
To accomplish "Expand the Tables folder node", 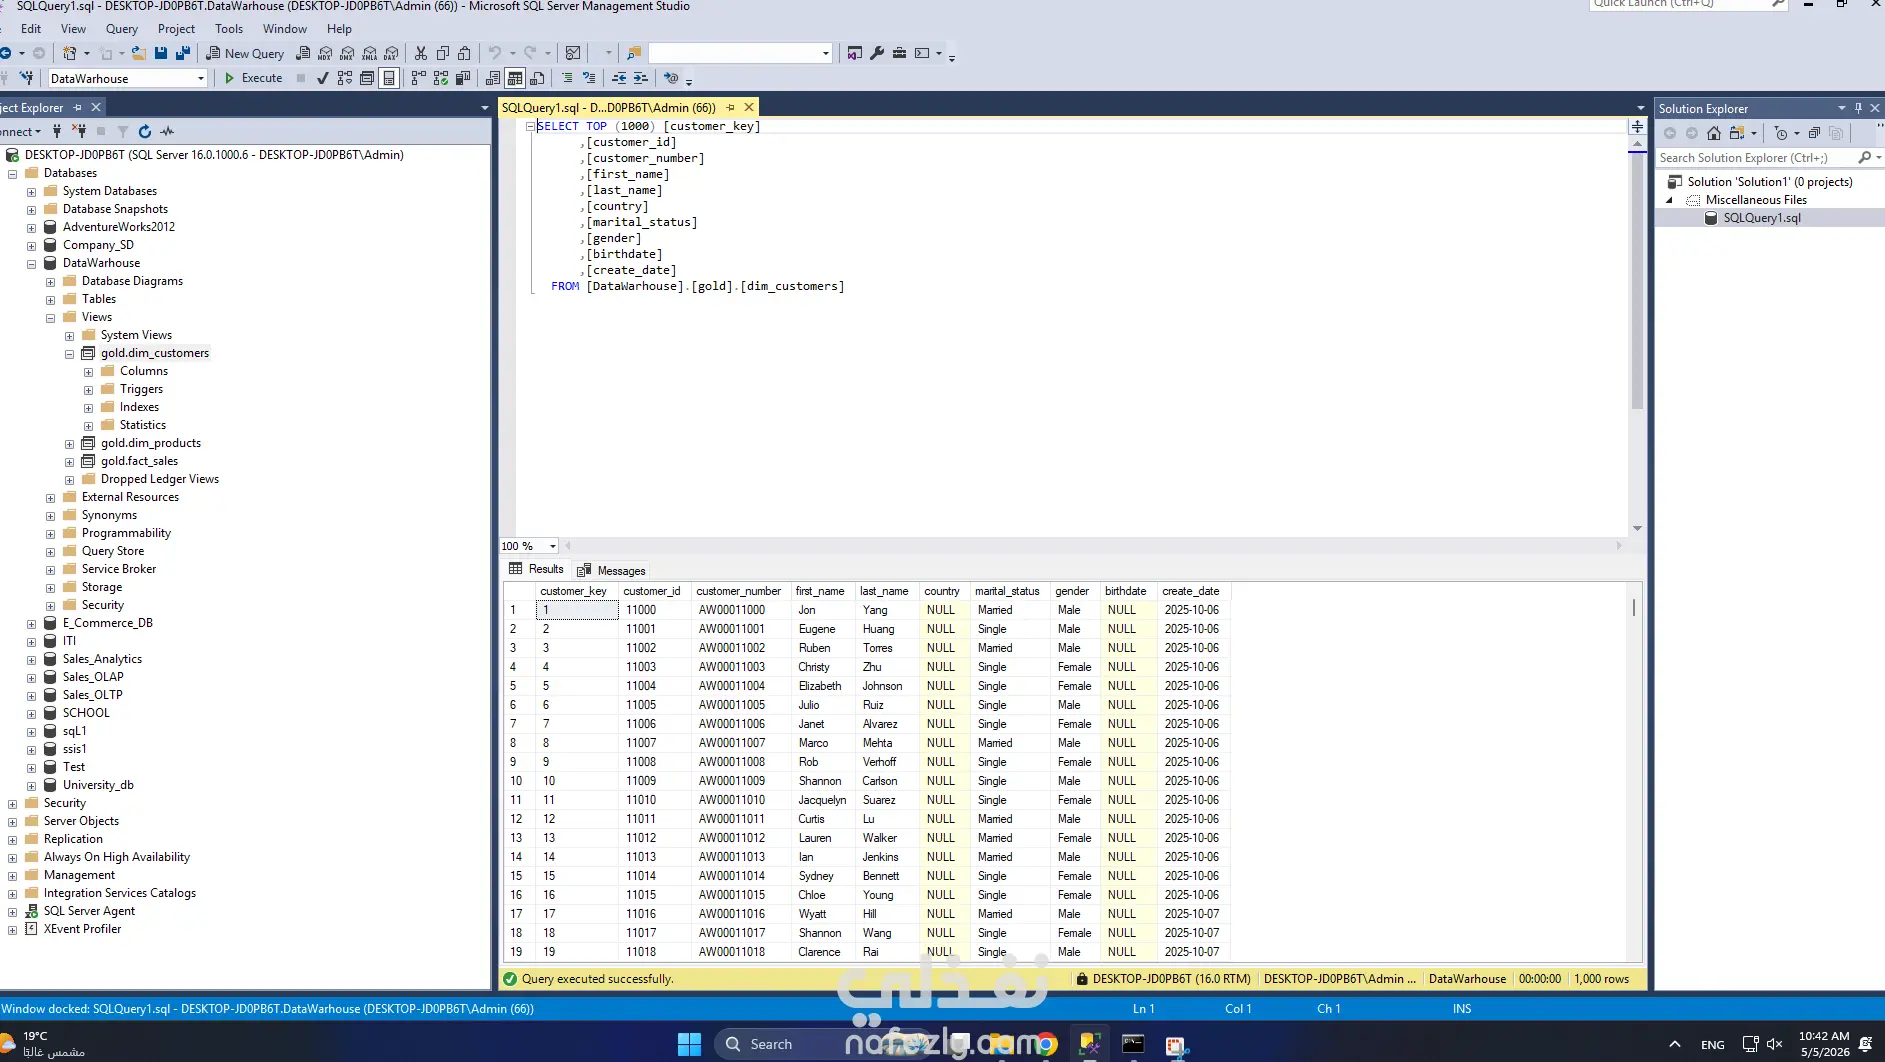I will (50, 299).
